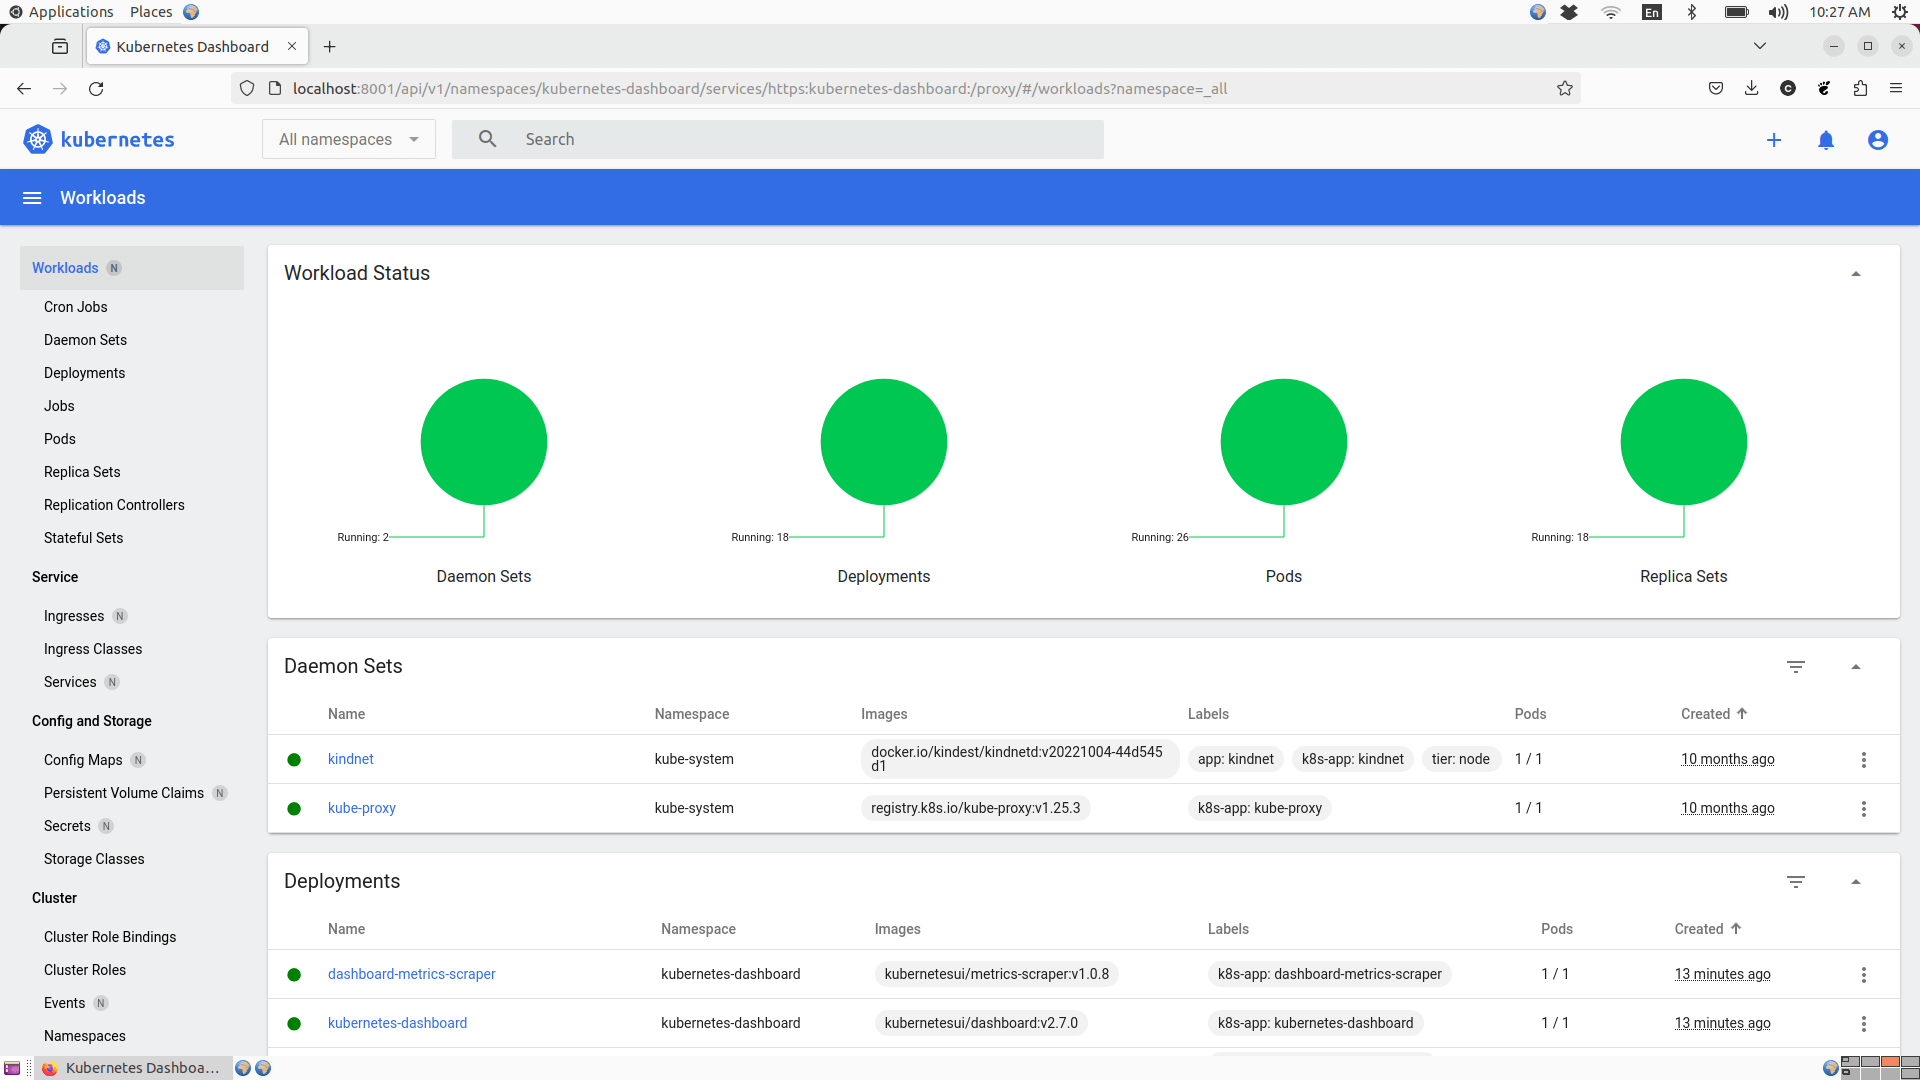The height and width of the screenshot is (1080, 1920).
Task: Open kindnet row three-dot actions menu
Action: pyautogui.click(x=1864, y=760)
